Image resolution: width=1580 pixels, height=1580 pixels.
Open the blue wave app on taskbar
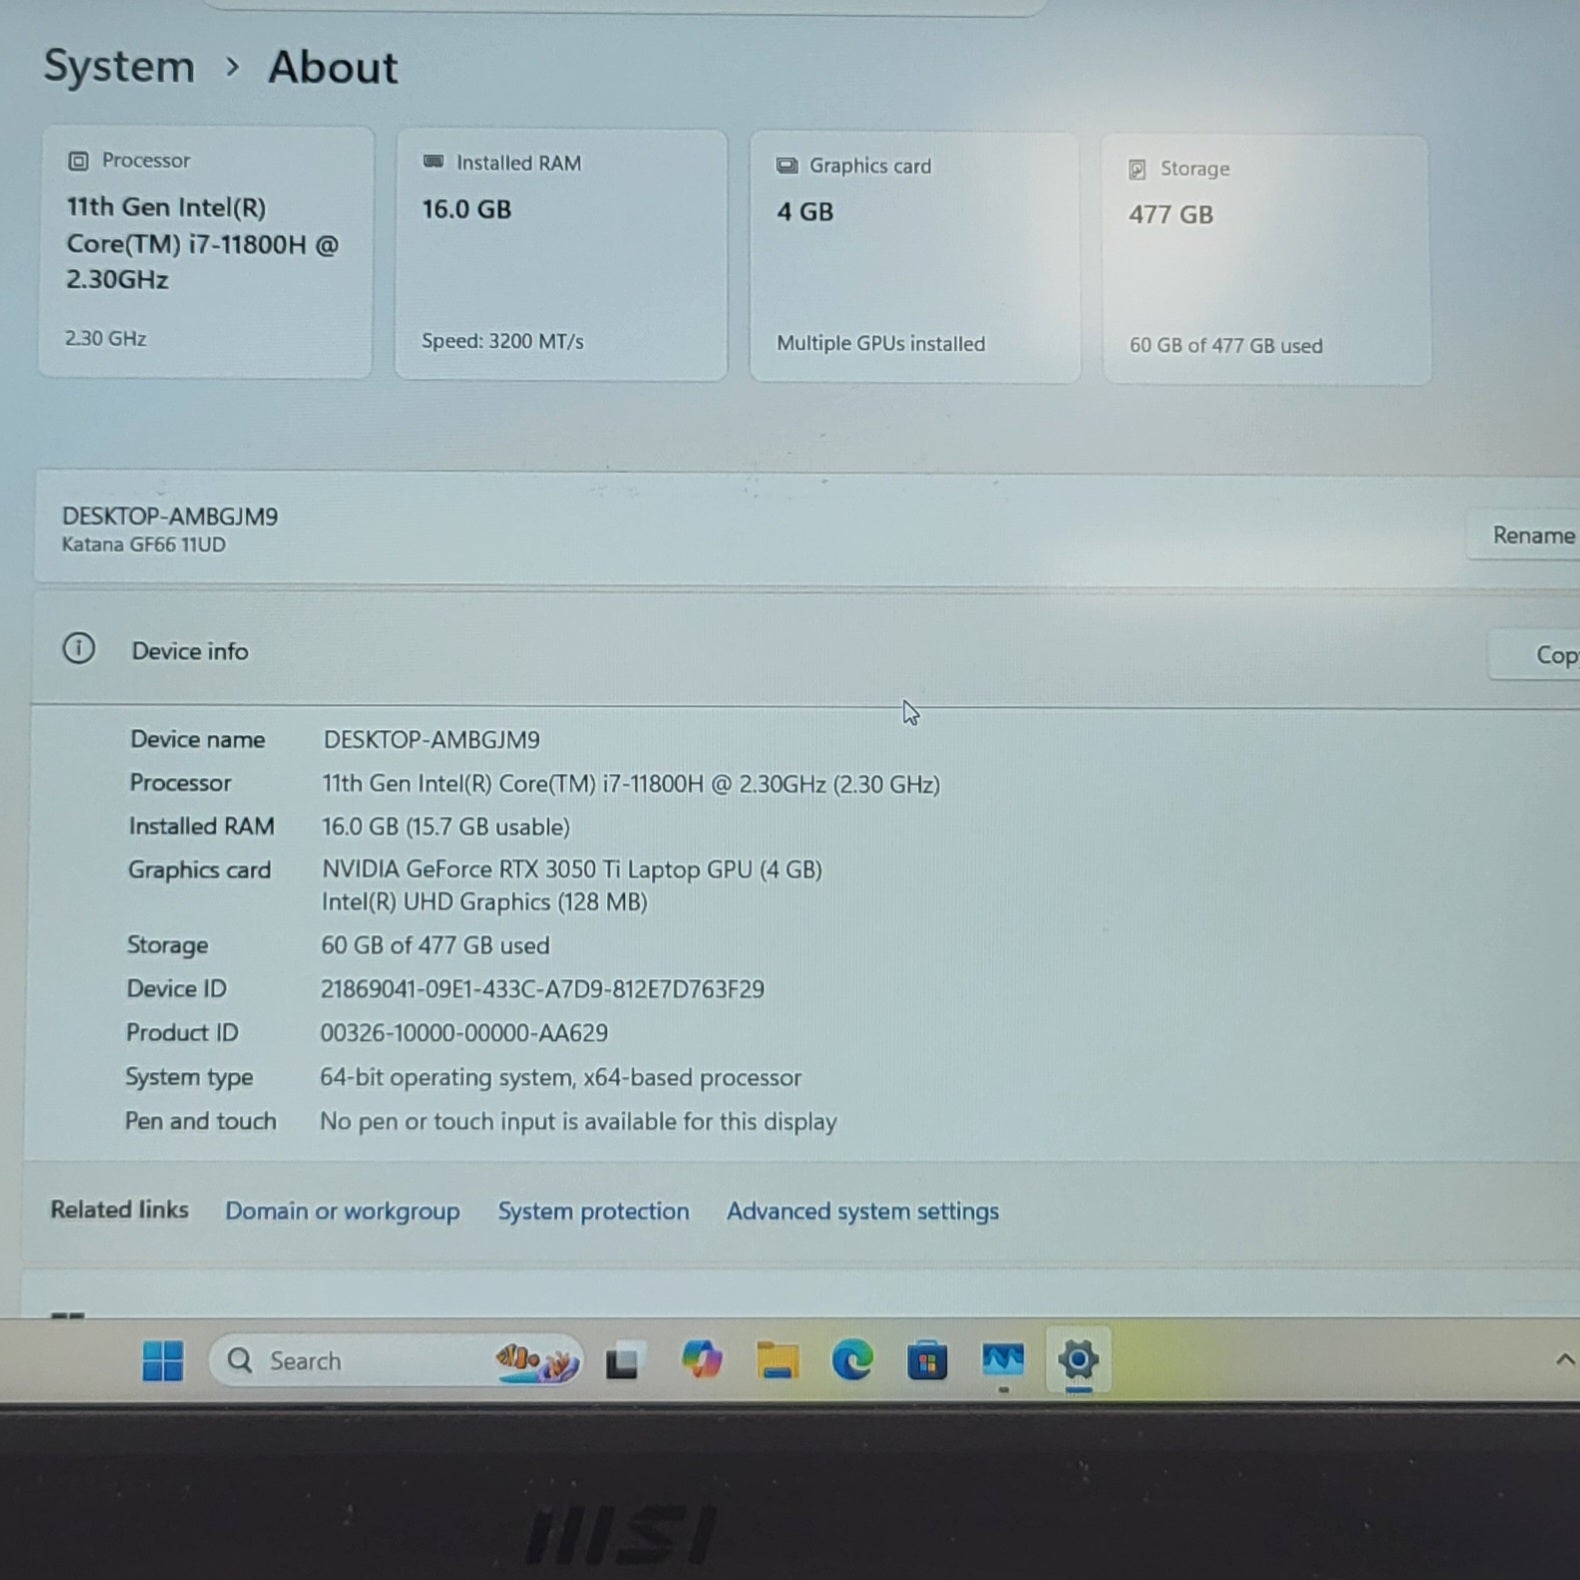pos(1003,1361)
